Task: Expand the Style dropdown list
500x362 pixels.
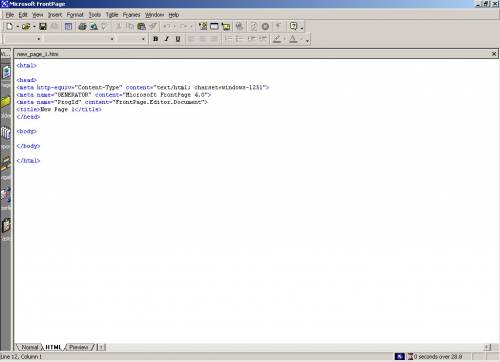Action: pyautogui.click(x=39, y=39)
